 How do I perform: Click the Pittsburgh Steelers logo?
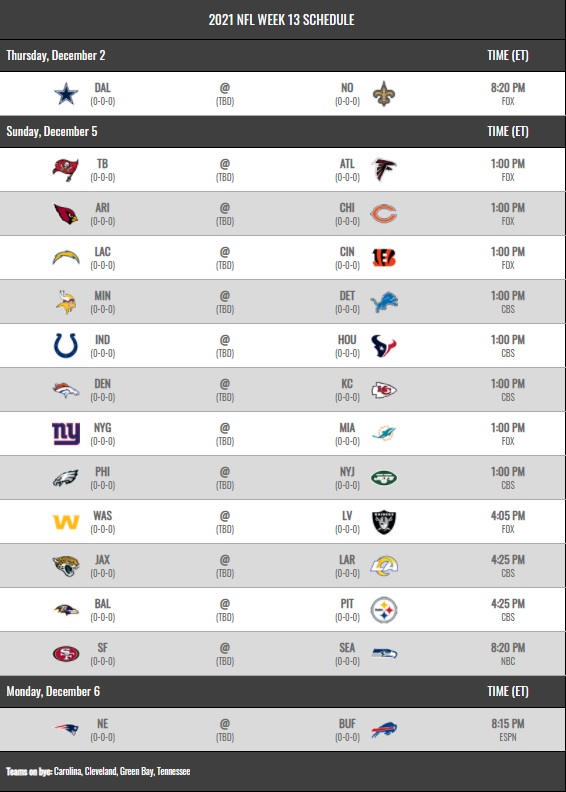(384, 610)
